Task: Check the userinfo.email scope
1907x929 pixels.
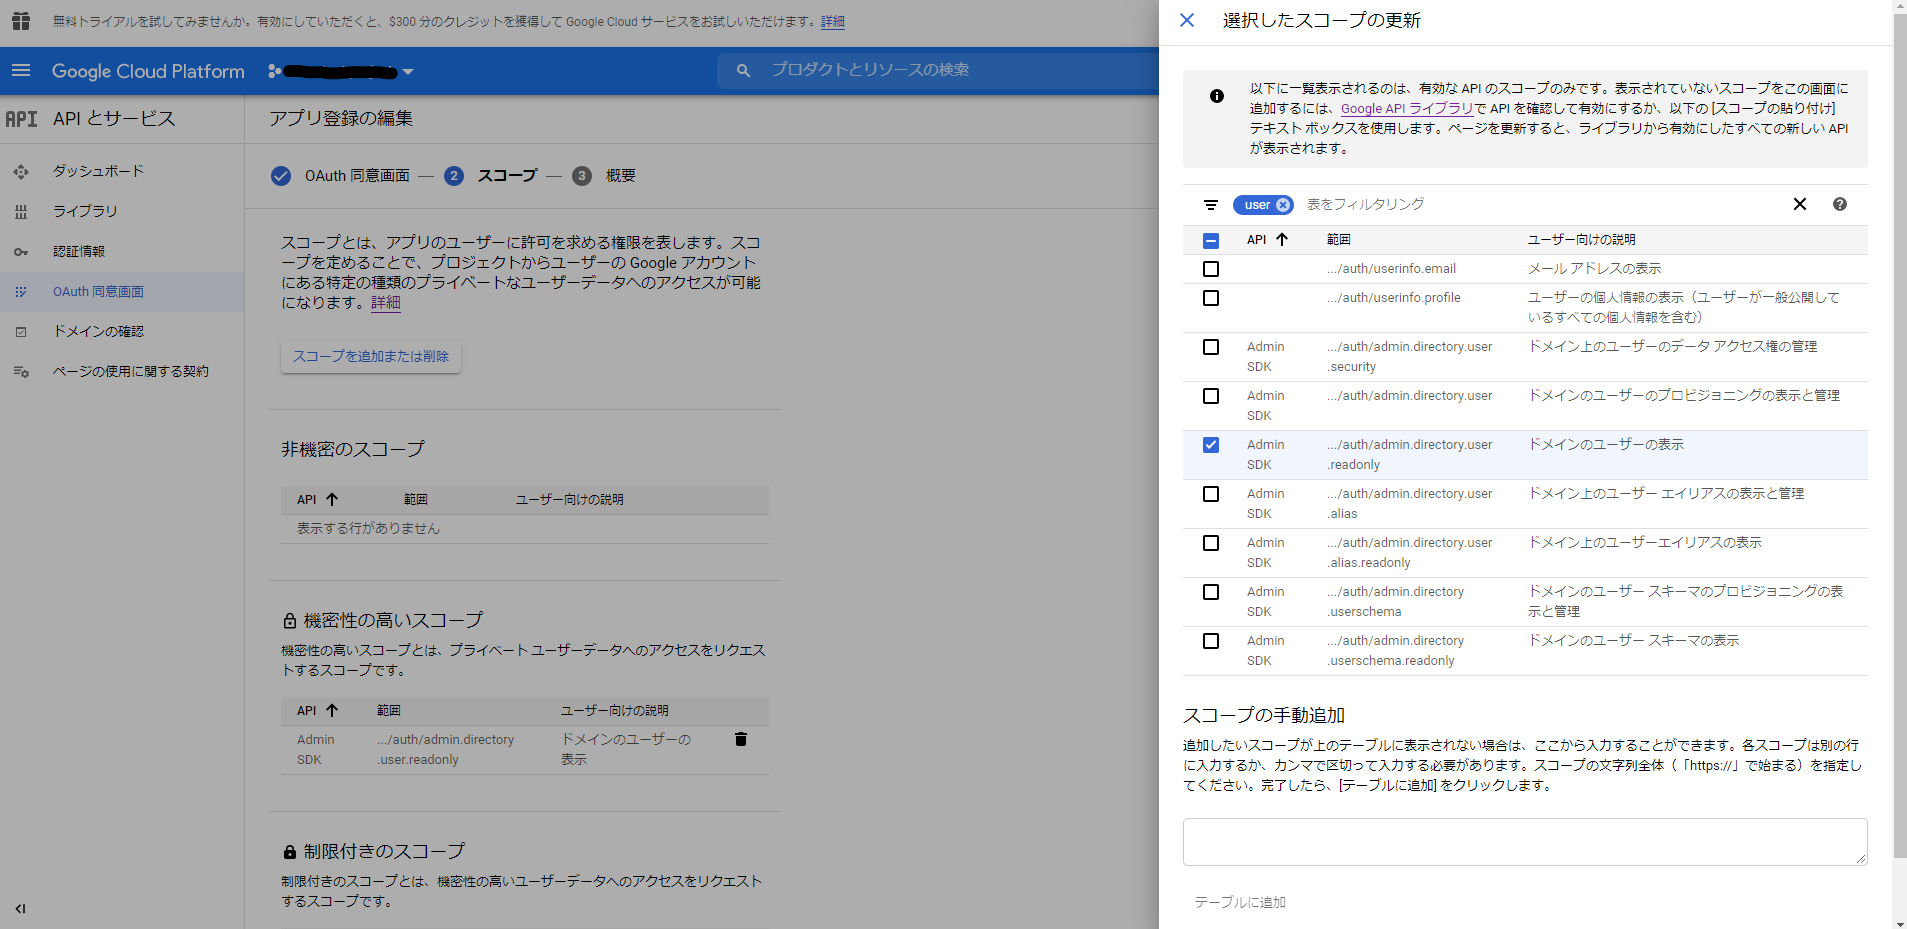Action: (x=1211, y=269)
